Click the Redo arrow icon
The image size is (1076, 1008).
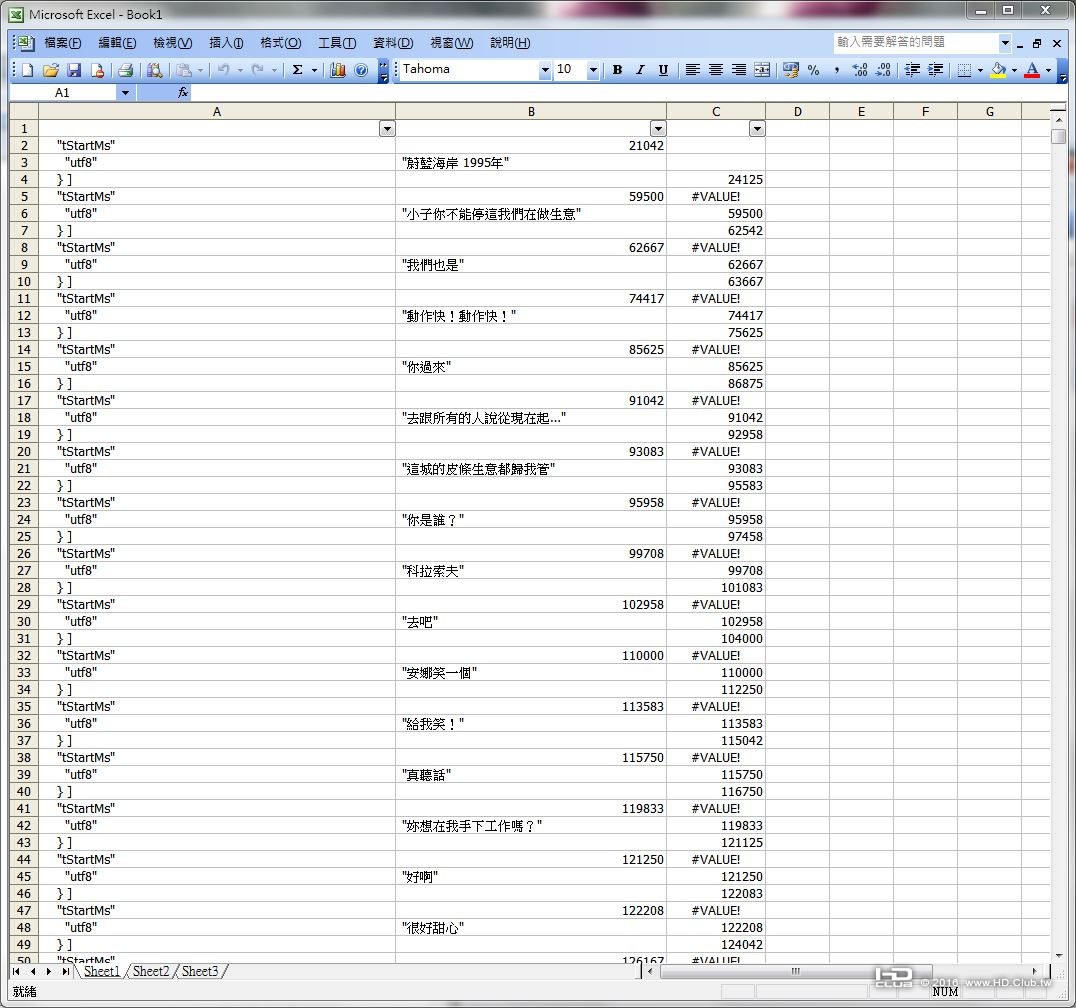(x=257, y=70)
